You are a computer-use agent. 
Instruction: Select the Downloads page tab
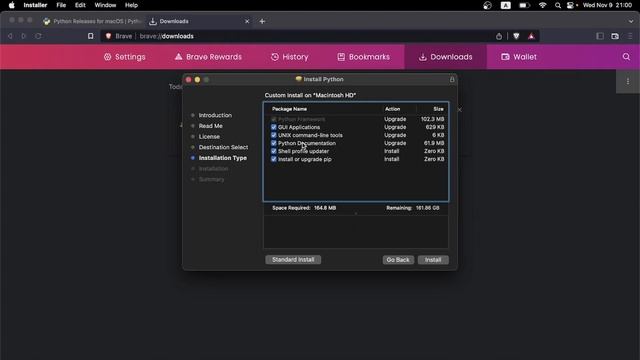pyautogui.click(x=446, y=57)
